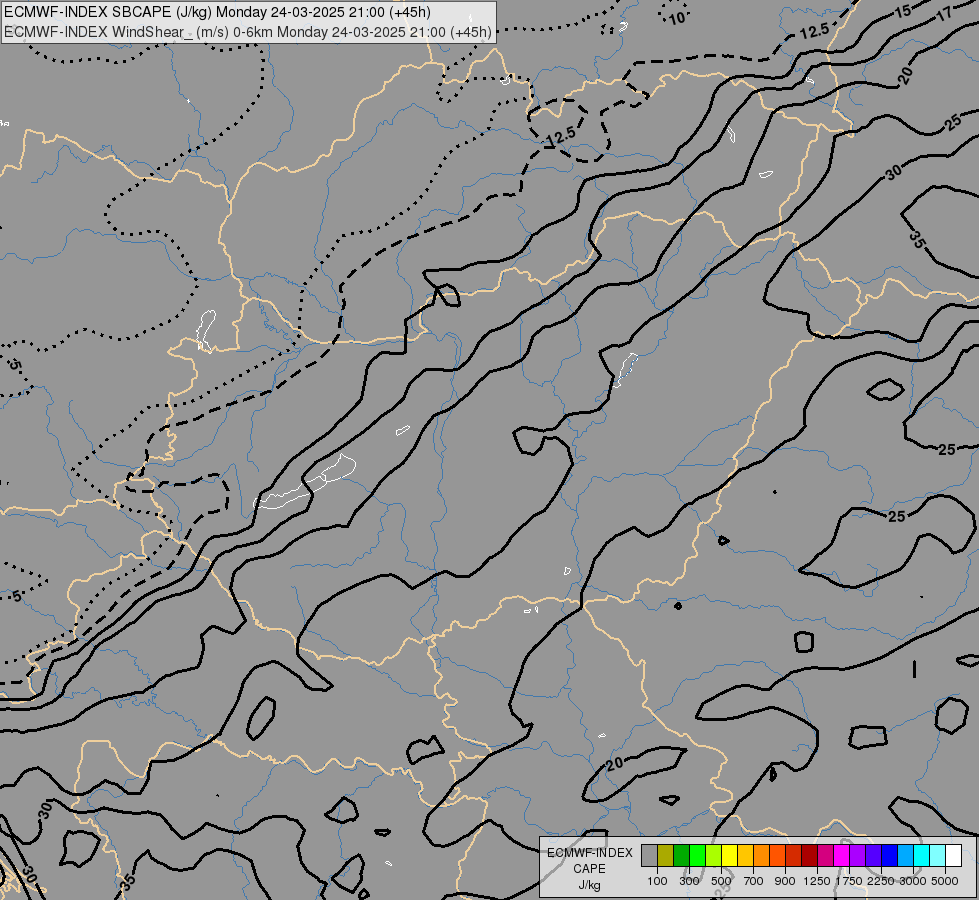Viewport: 979px width, 900px height.
Task: Pick the dark green legend swatch
Action: 682,856
